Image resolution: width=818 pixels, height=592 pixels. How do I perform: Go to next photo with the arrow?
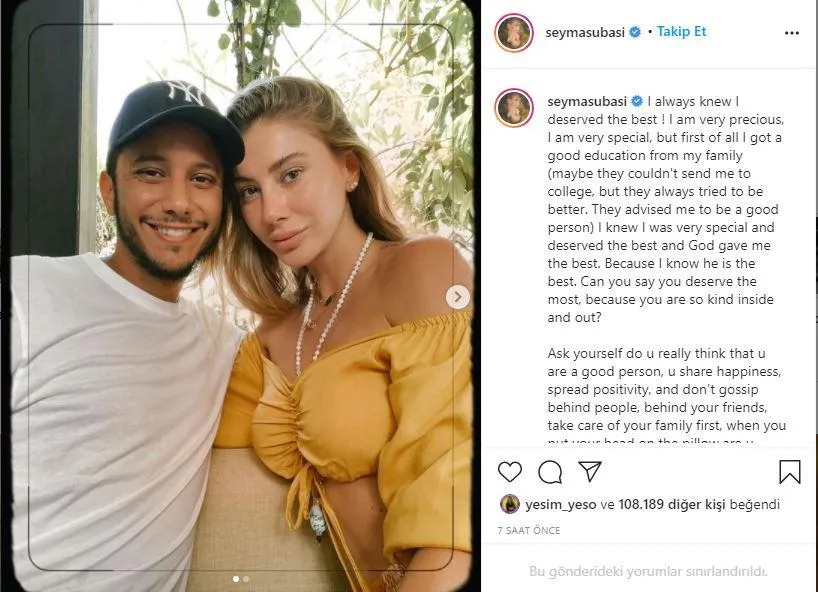coord(458,297)
